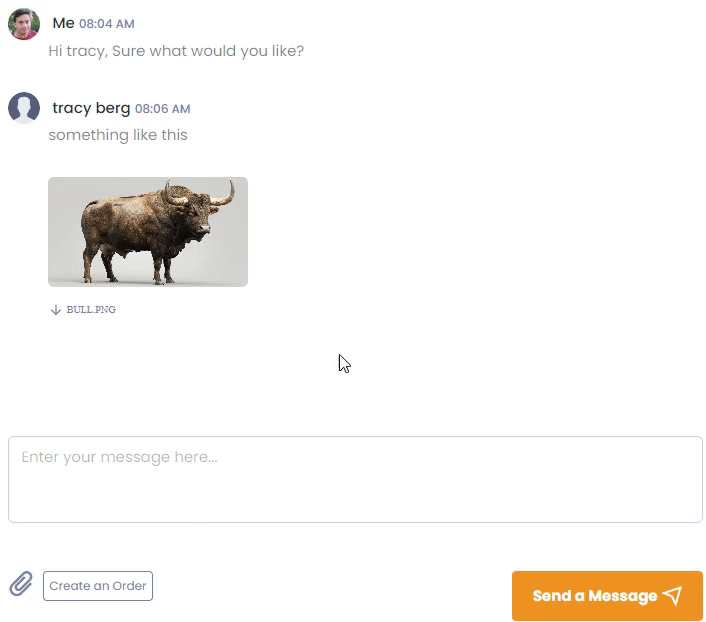Open my profile photo avatar
Image resolution: width=706 pixels, height=622 pixels.
[x=24, y=24]
